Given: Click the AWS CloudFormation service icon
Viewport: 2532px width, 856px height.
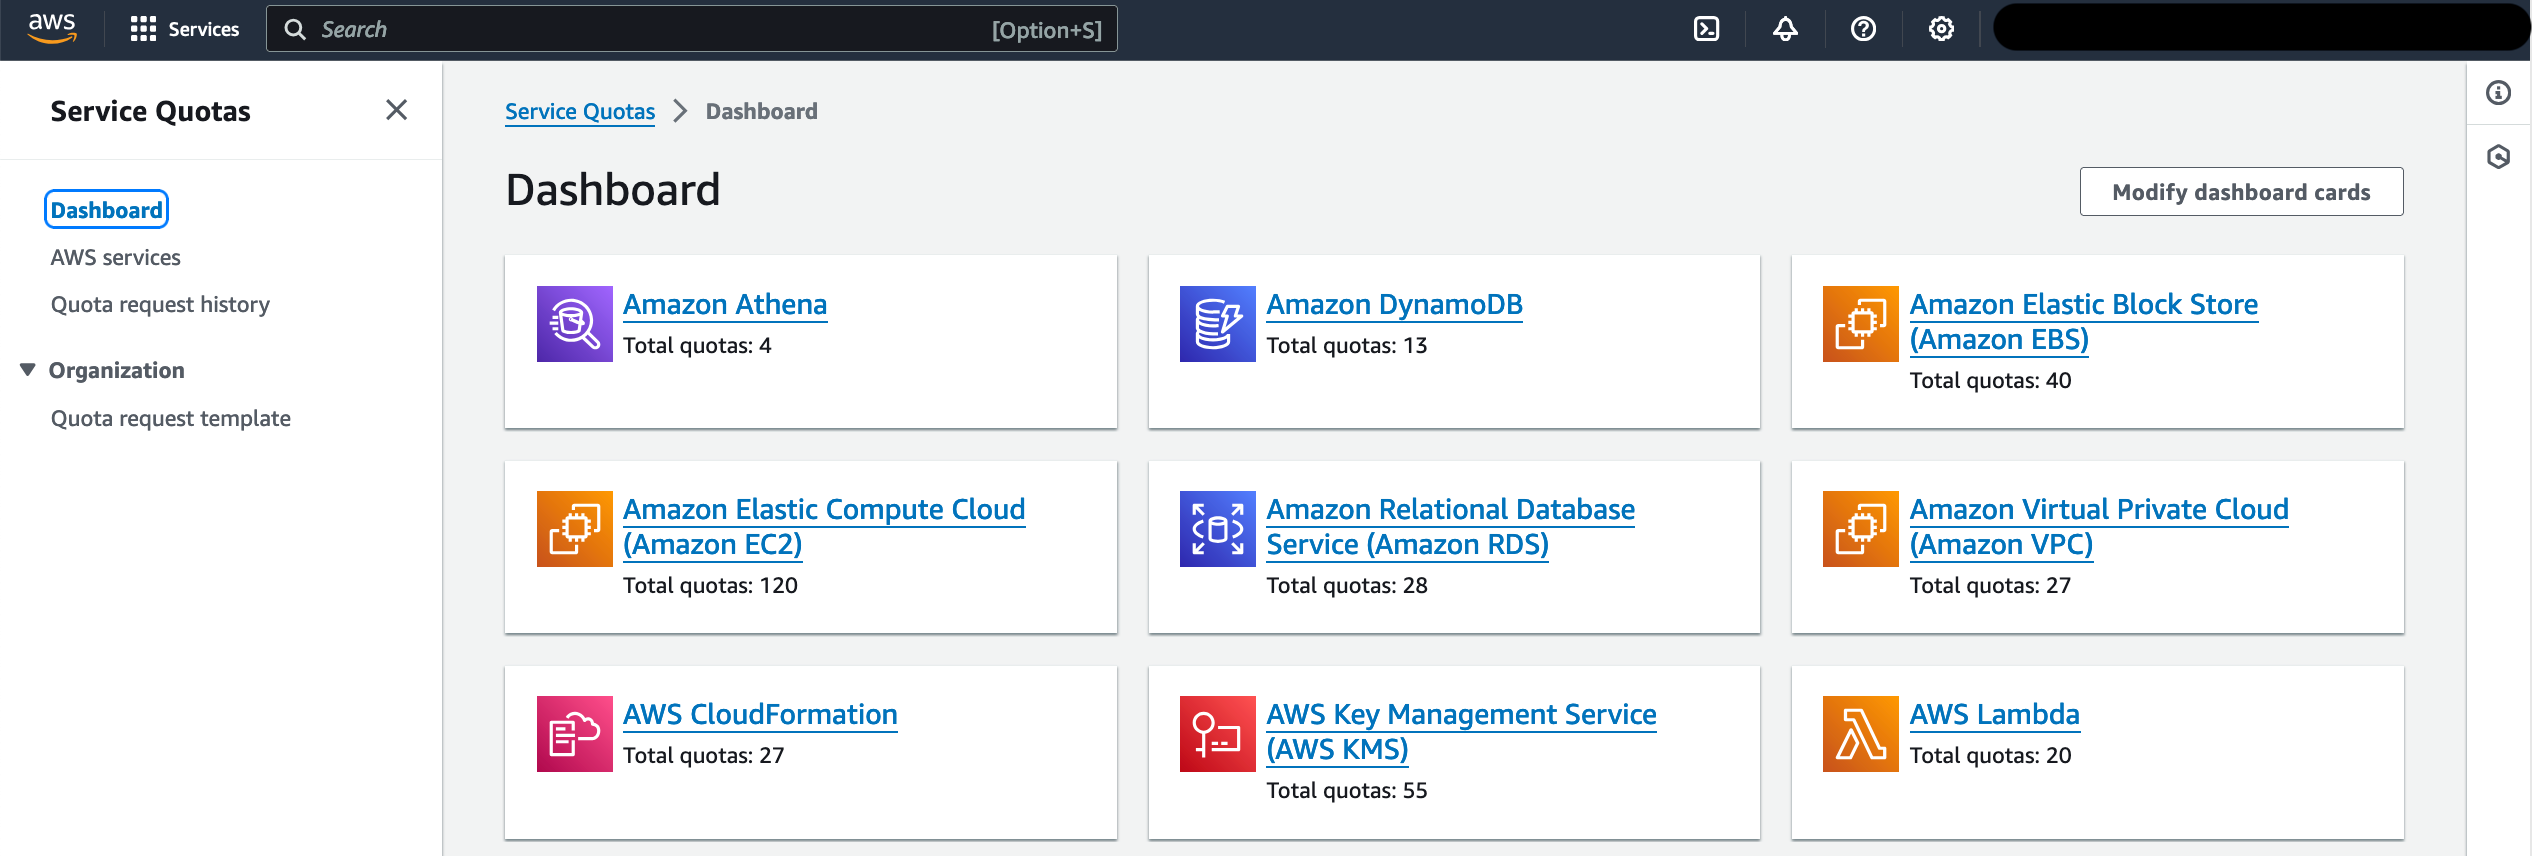Looking at the screenshot, I should tap(574, 734).
